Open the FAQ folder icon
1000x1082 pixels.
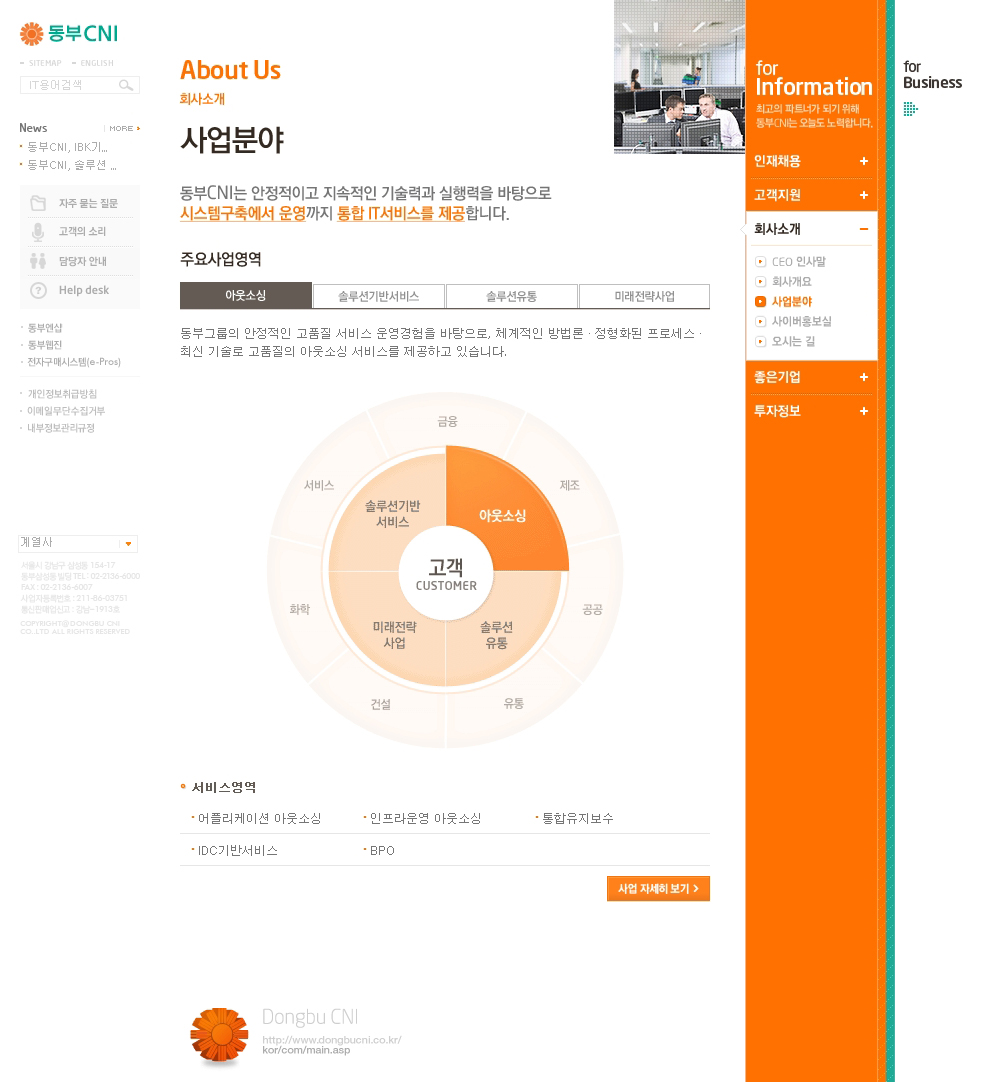tap(38, 203)
